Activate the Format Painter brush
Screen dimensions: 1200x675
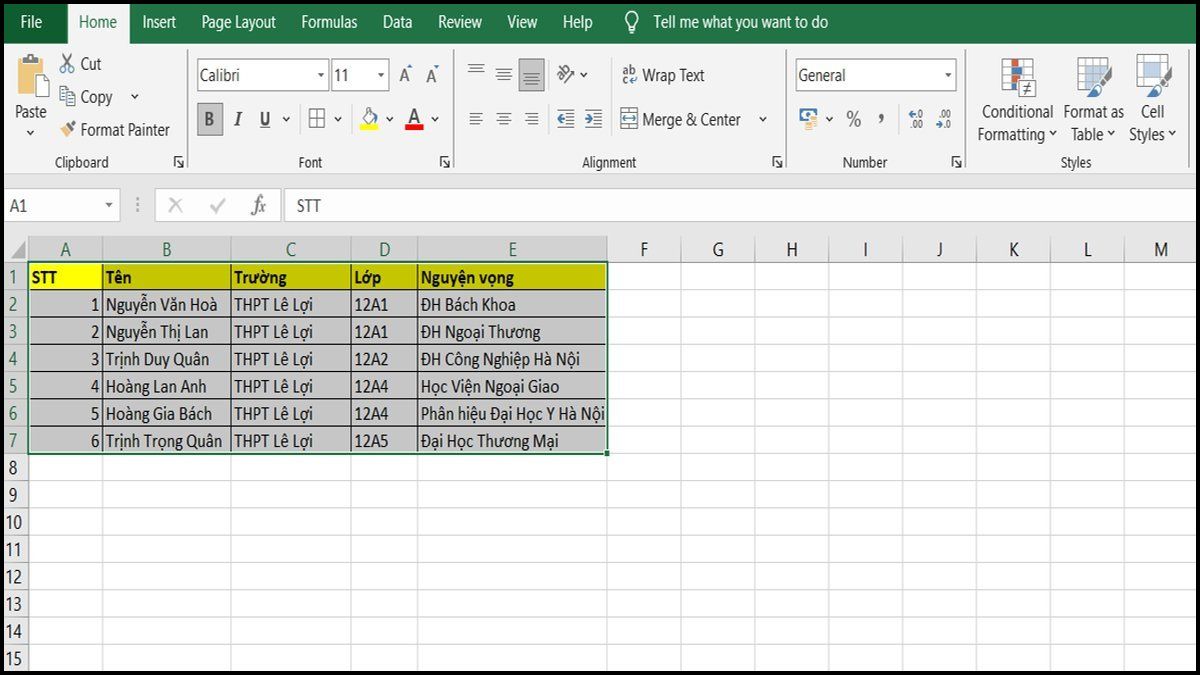[68, 130]
